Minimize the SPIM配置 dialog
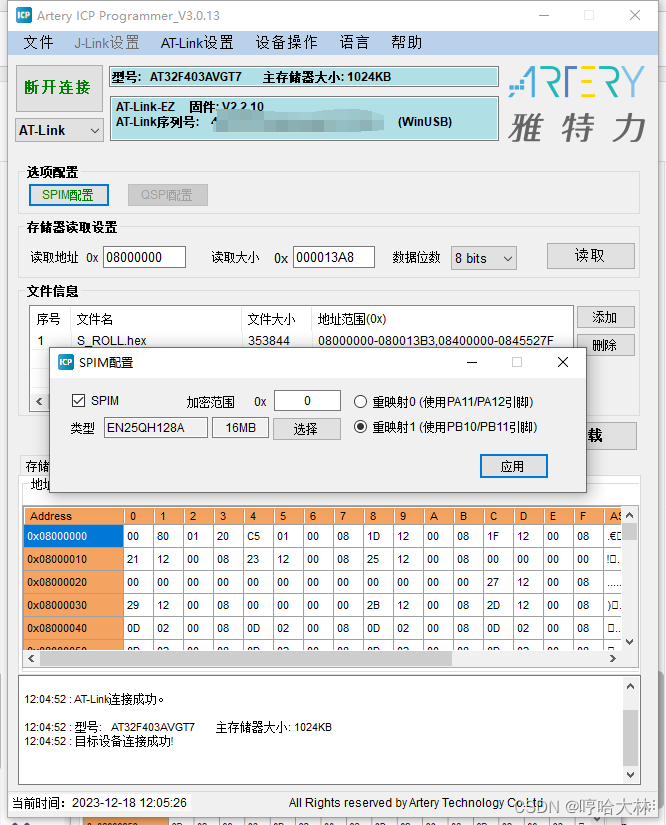This screenshot has width=666, height=825. pyautogui.click(x=472, y=362)
